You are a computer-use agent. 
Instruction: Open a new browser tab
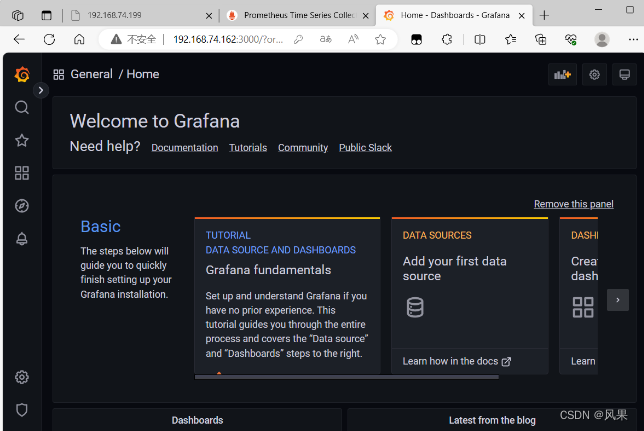(544, 16)
